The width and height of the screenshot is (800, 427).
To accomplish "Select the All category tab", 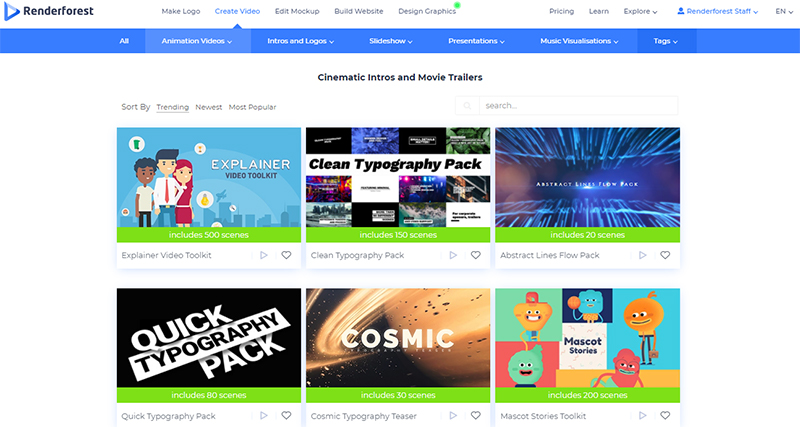I will [124, 42].
